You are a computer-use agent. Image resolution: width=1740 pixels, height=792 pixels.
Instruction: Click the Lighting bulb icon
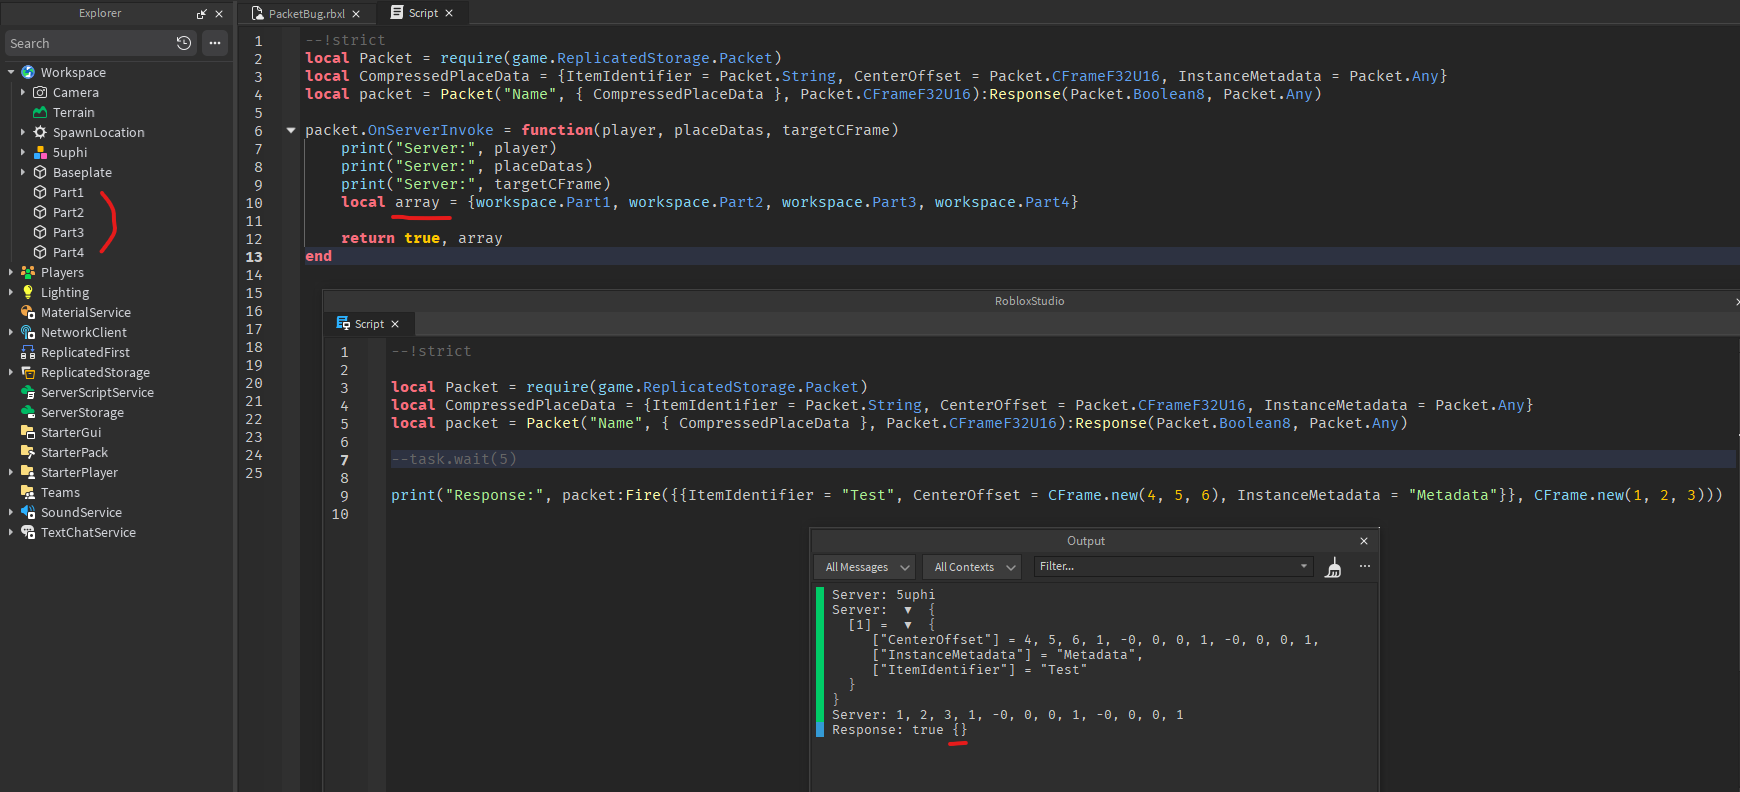[28, 292]
